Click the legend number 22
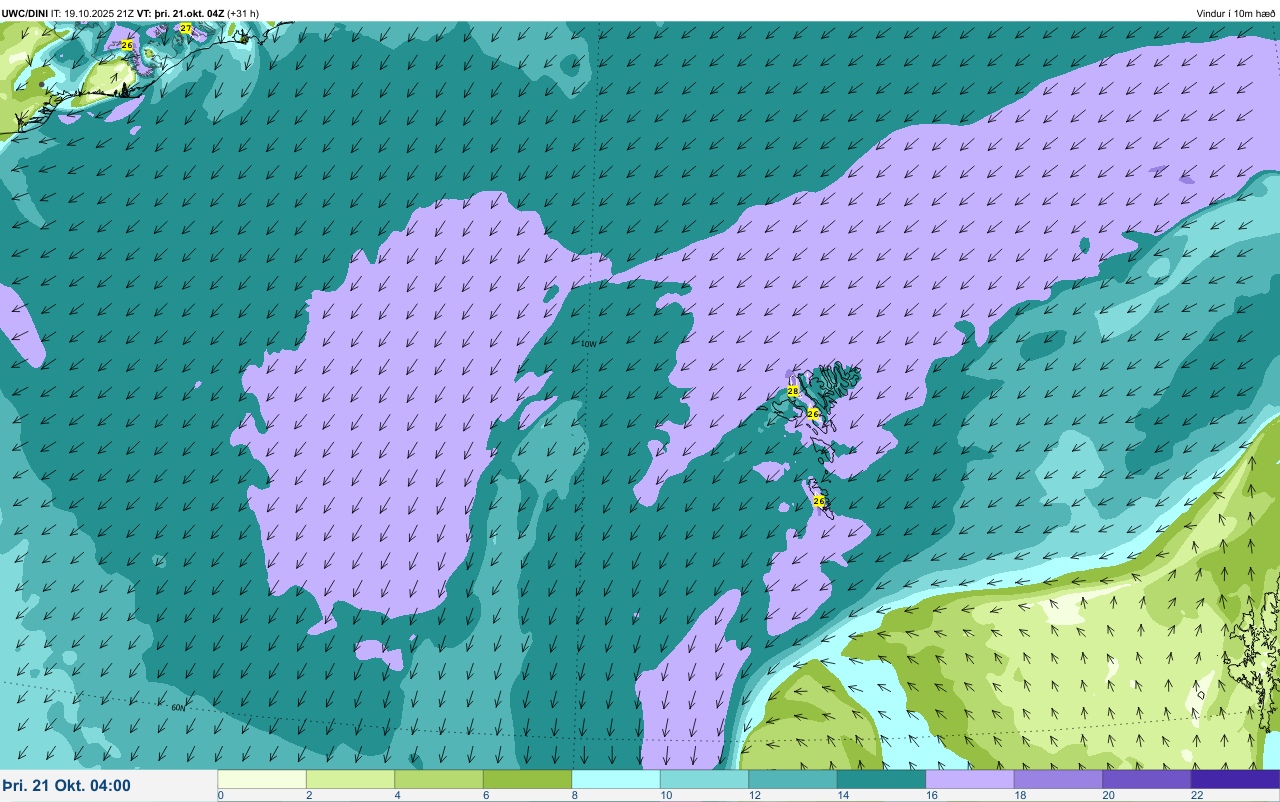 pyautogui.click(x=1197, y=795)
